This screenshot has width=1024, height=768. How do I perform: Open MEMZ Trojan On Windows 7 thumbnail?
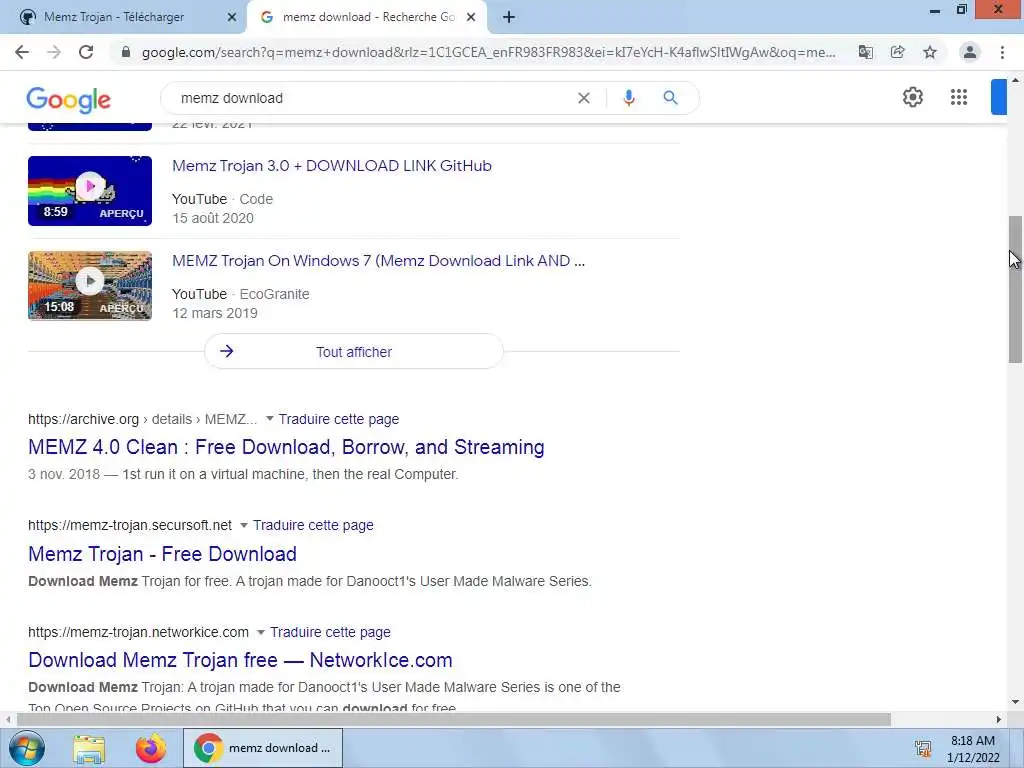(x=90, y=286)
